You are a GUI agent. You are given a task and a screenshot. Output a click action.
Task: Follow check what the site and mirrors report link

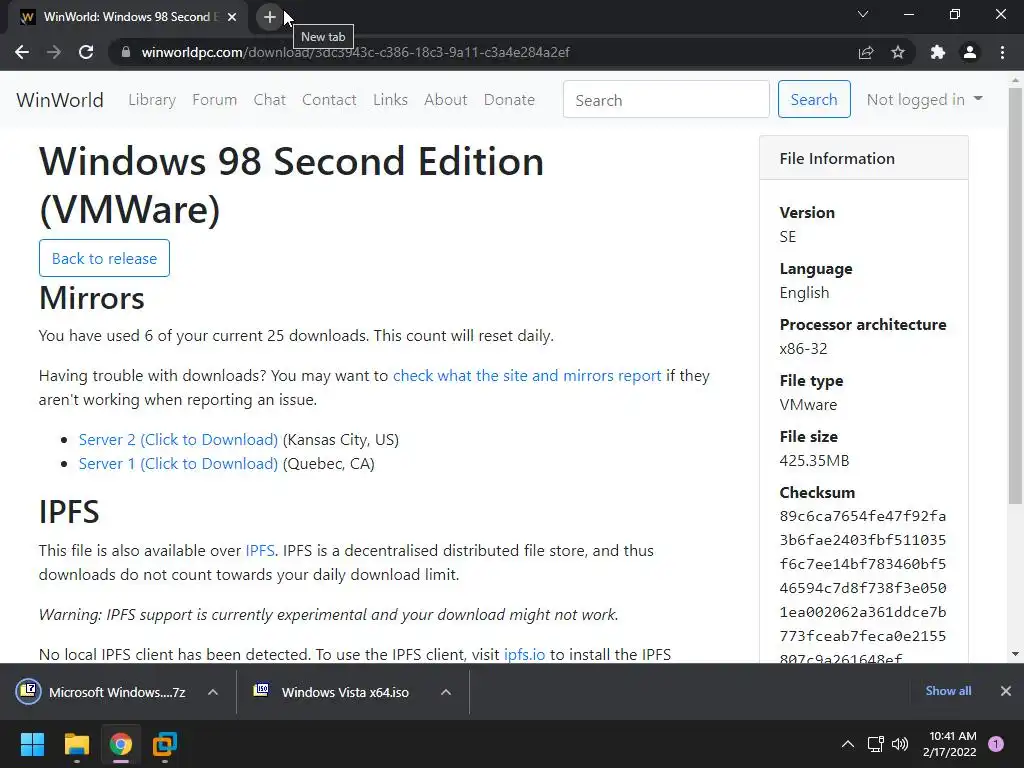click(x=527, y=376)
